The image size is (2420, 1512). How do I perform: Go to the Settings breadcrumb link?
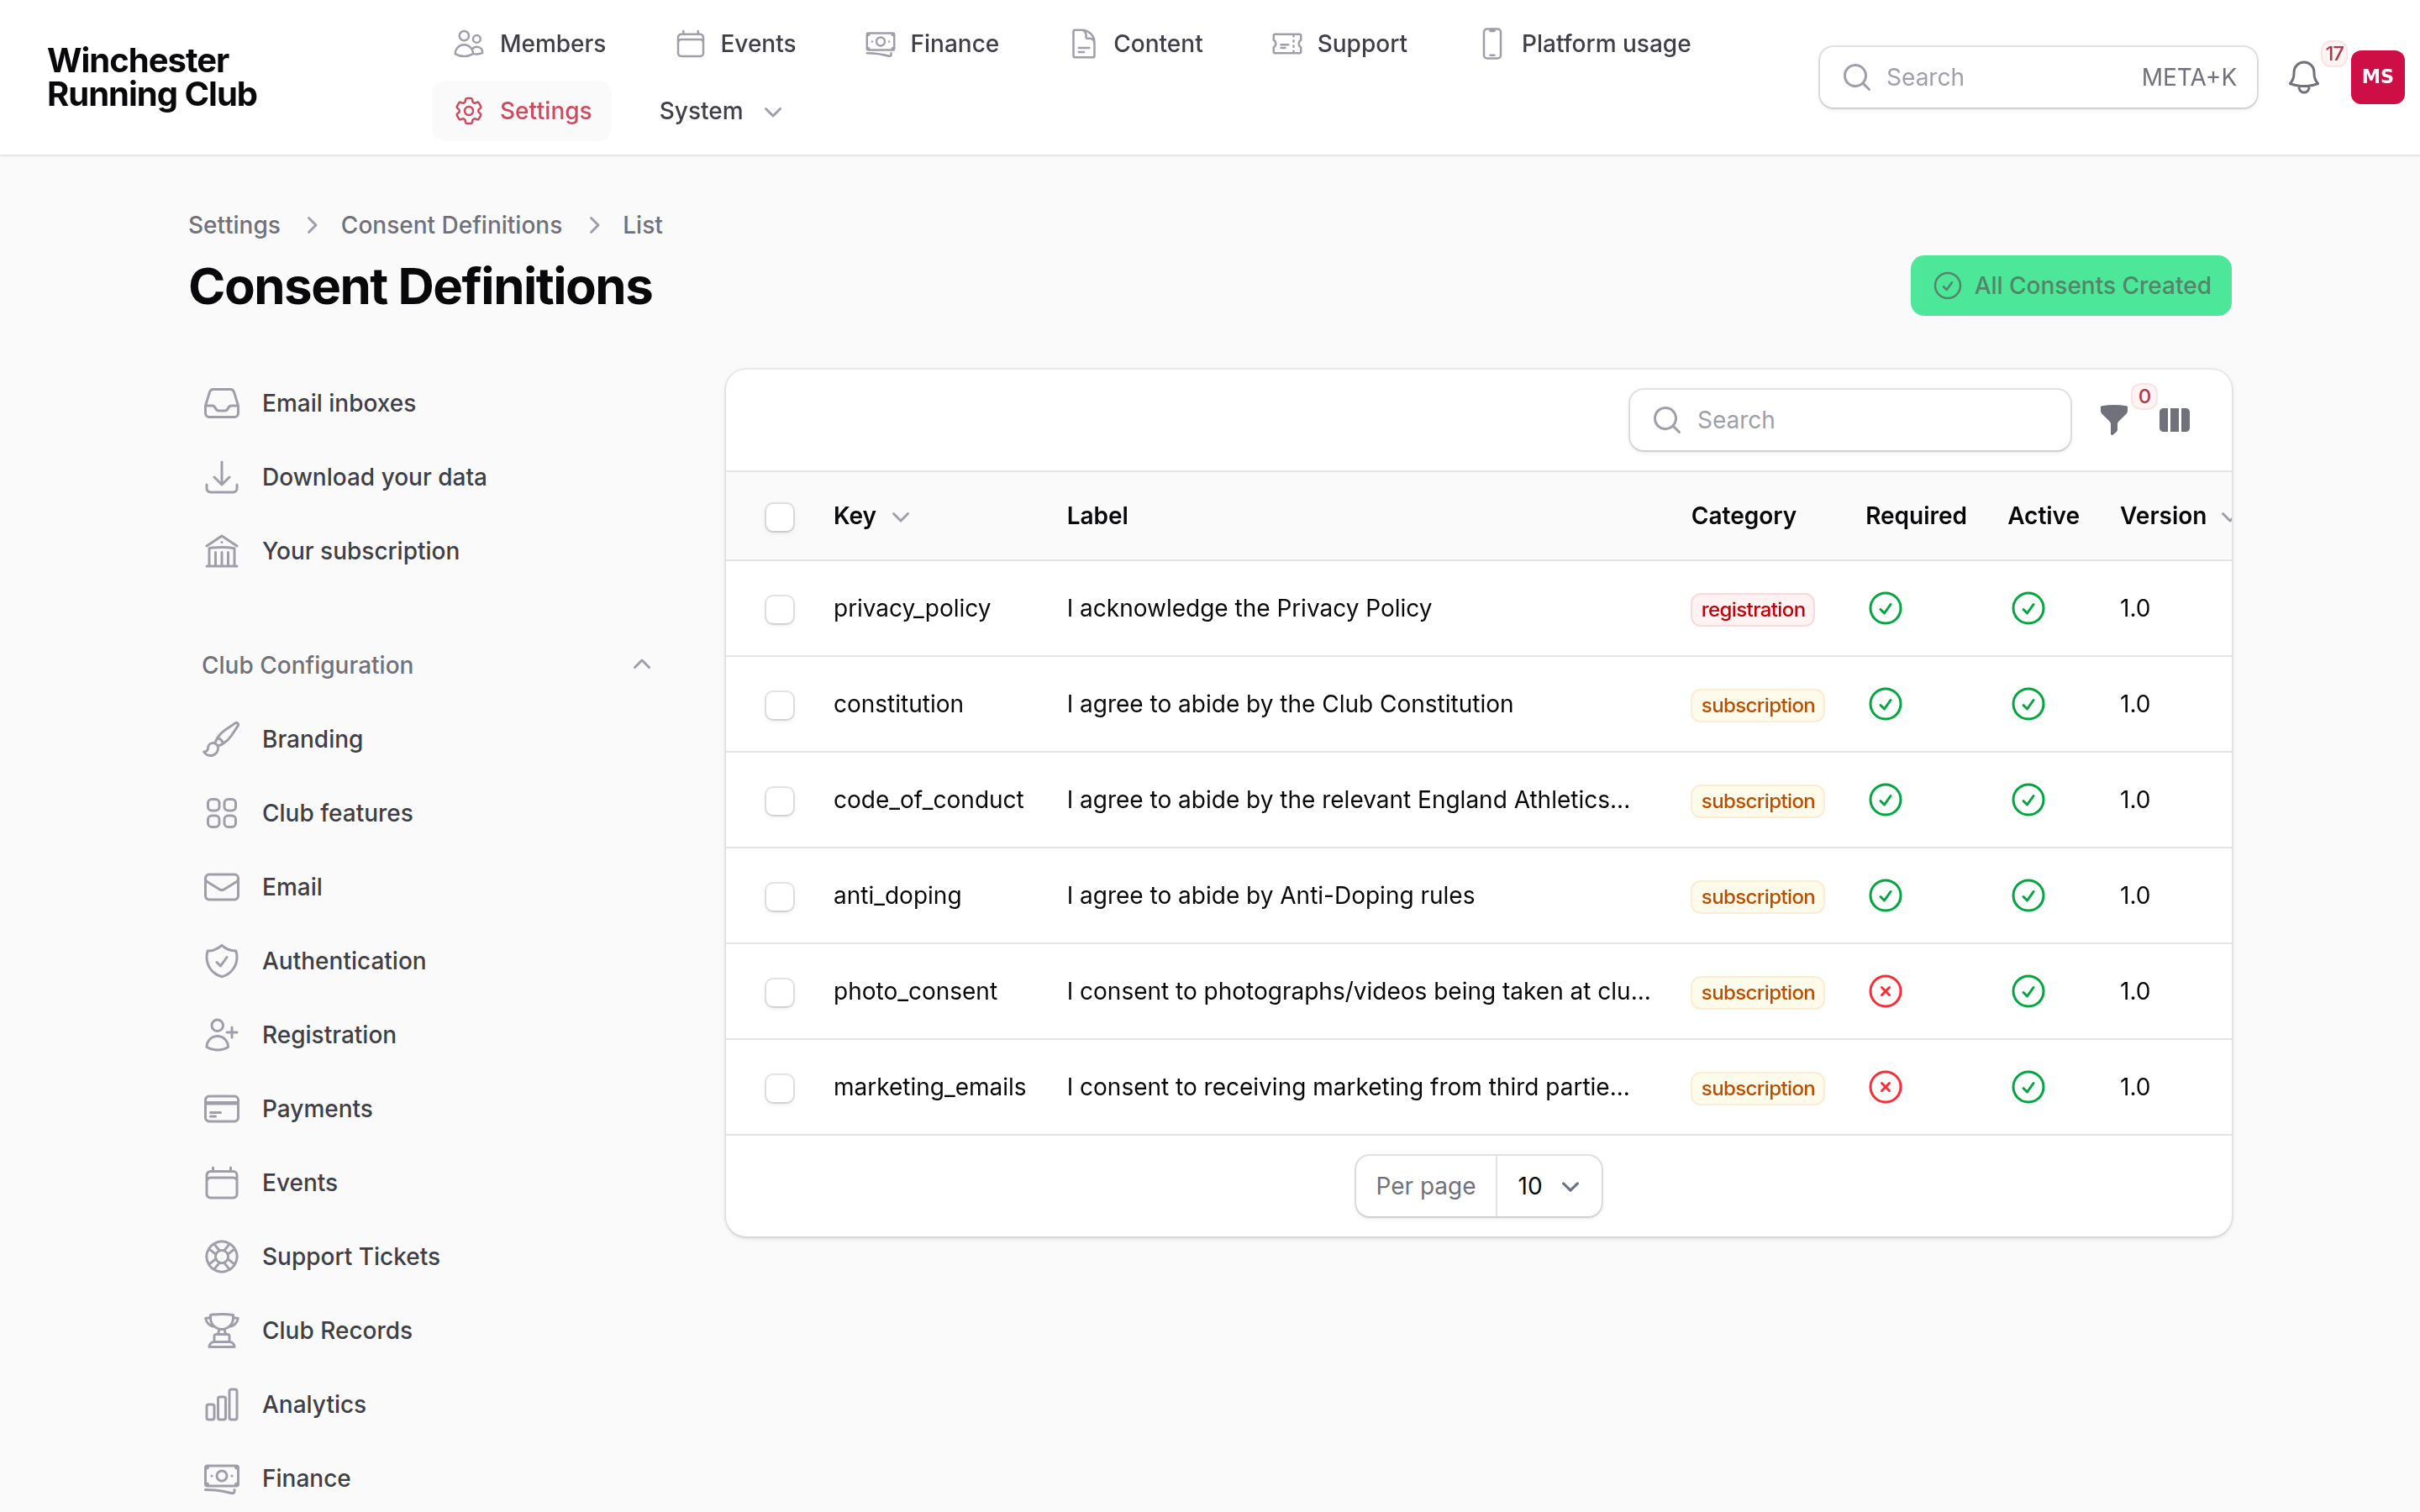point(234,225)
